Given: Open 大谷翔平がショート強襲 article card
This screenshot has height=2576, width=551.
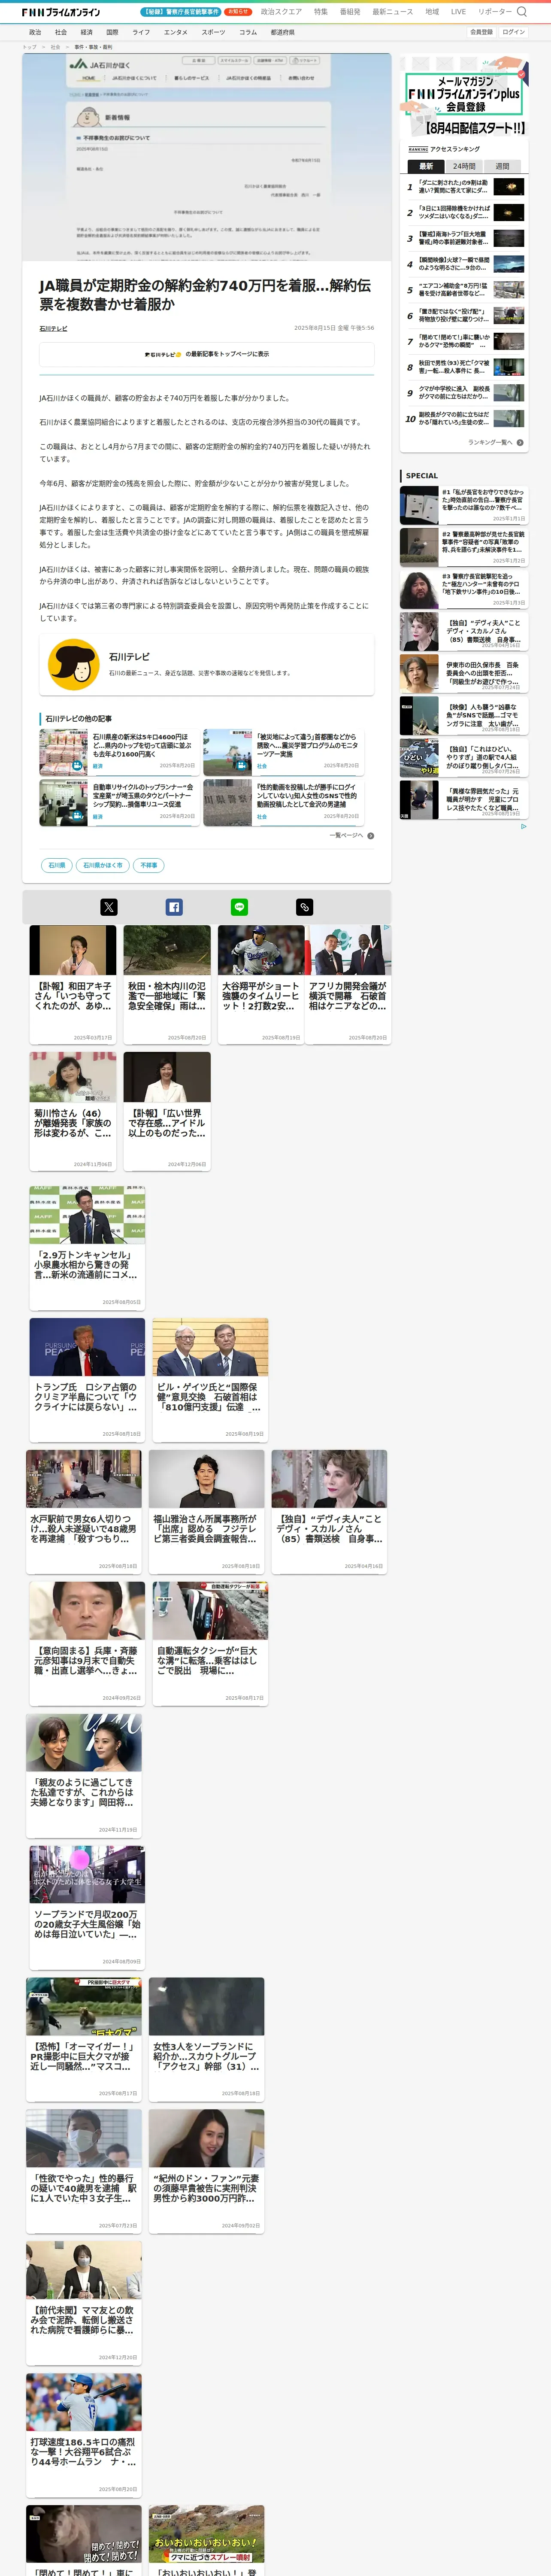Looking at the screenshot, I should (261, 984).
